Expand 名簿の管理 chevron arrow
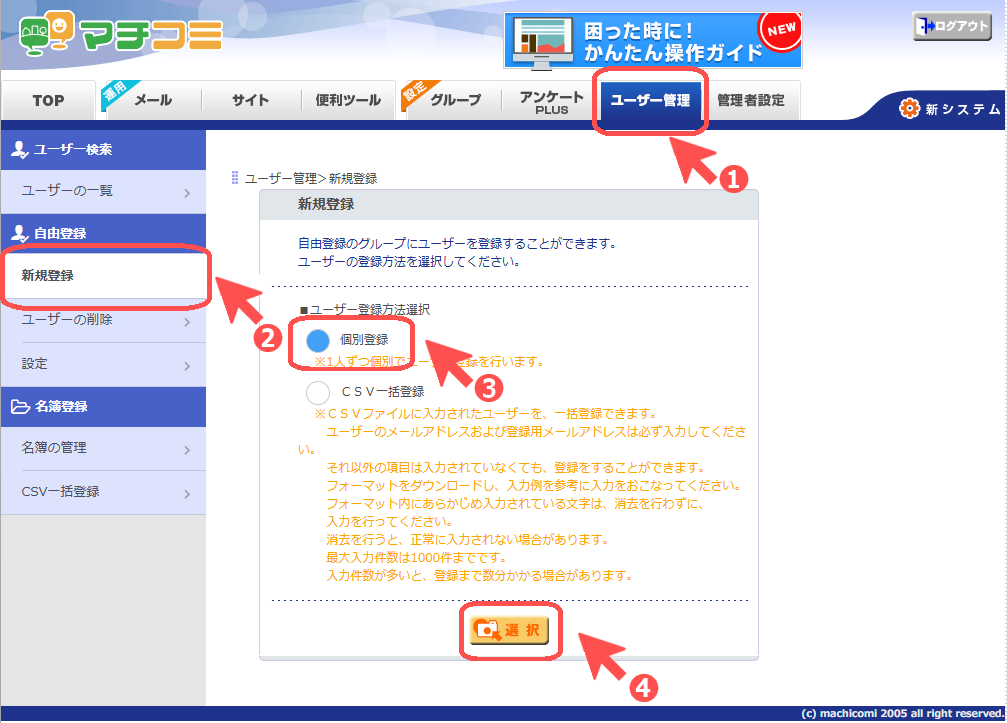 click(187, 450)
